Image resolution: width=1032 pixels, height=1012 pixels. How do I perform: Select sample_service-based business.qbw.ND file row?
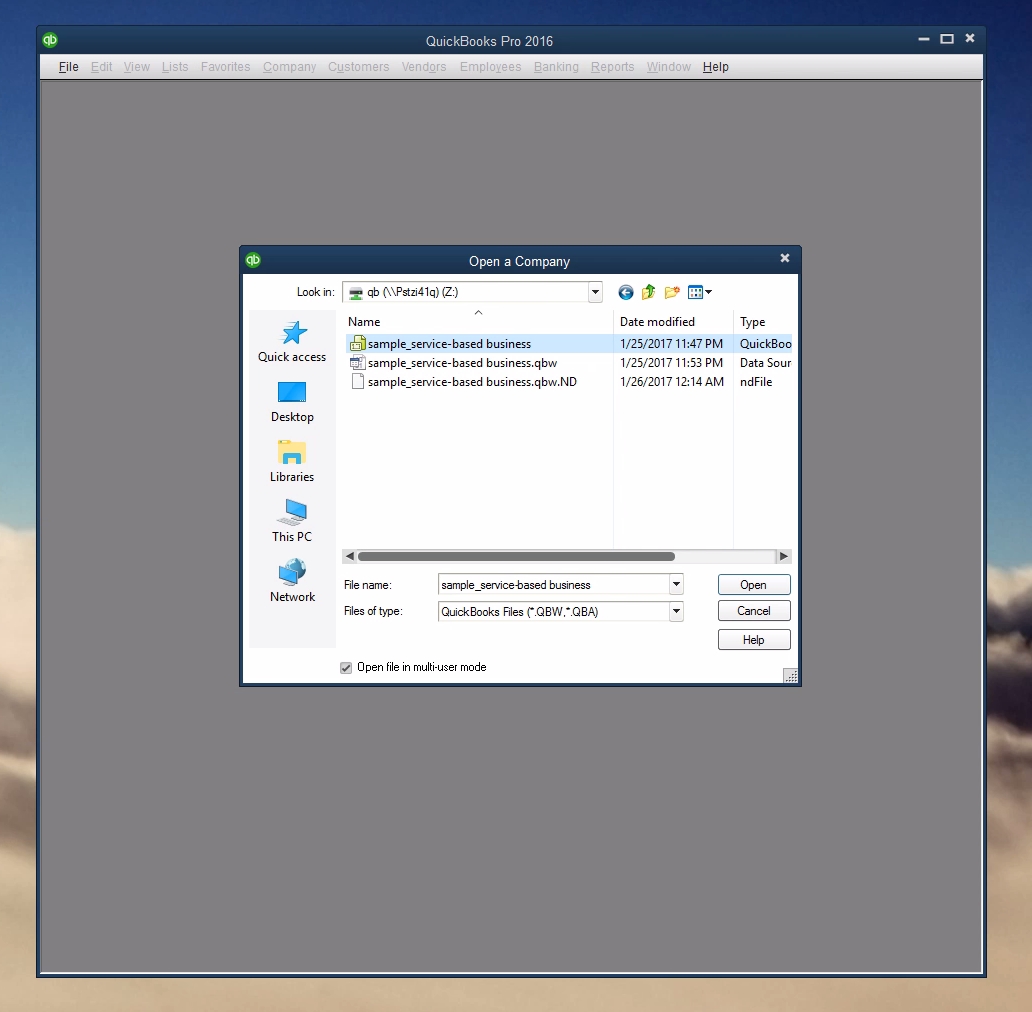569,382
